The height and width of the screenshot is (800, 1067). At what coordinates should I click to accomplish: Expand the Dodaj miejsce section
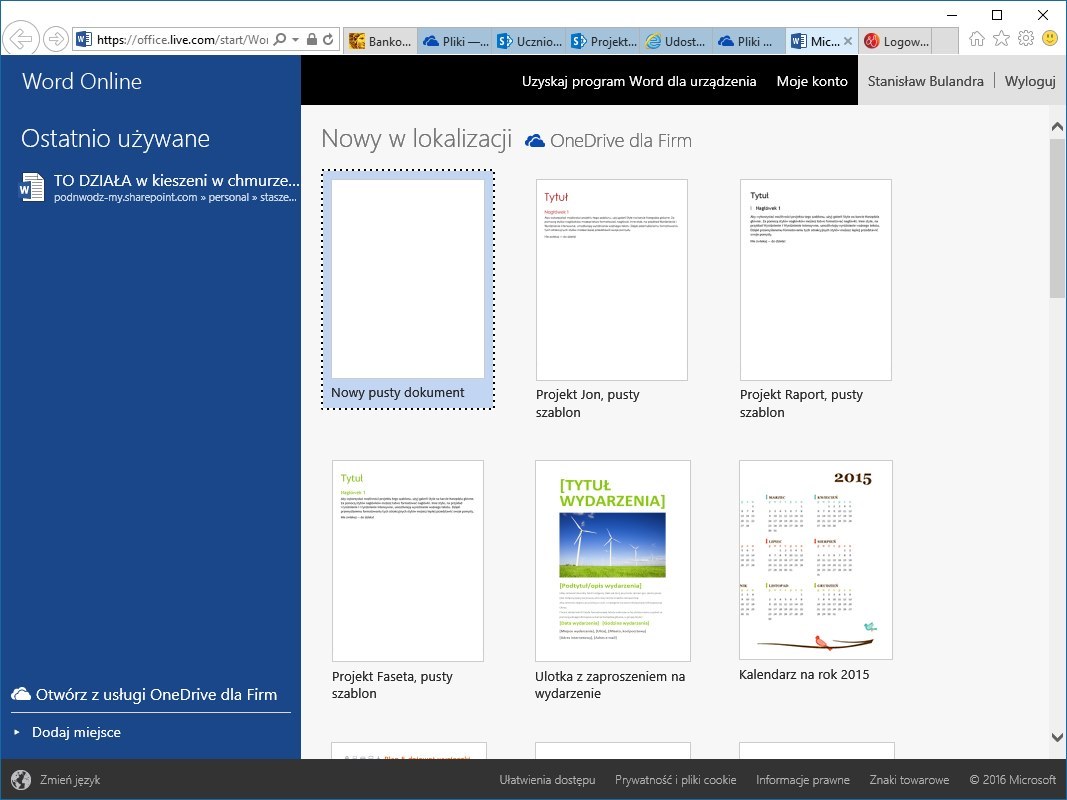[76, 732]
